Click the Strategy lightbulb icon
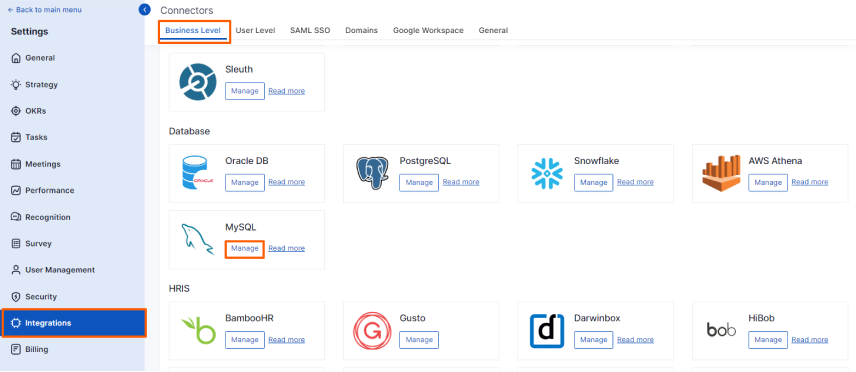The width and height of the screenshot is (856, 372). (16, 85)
